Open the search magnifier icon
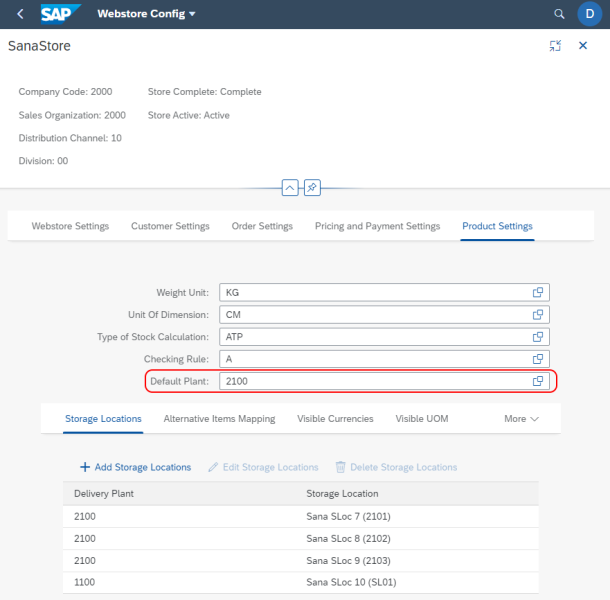Viewport: 610px width, 600px height. tap(559, 14)
